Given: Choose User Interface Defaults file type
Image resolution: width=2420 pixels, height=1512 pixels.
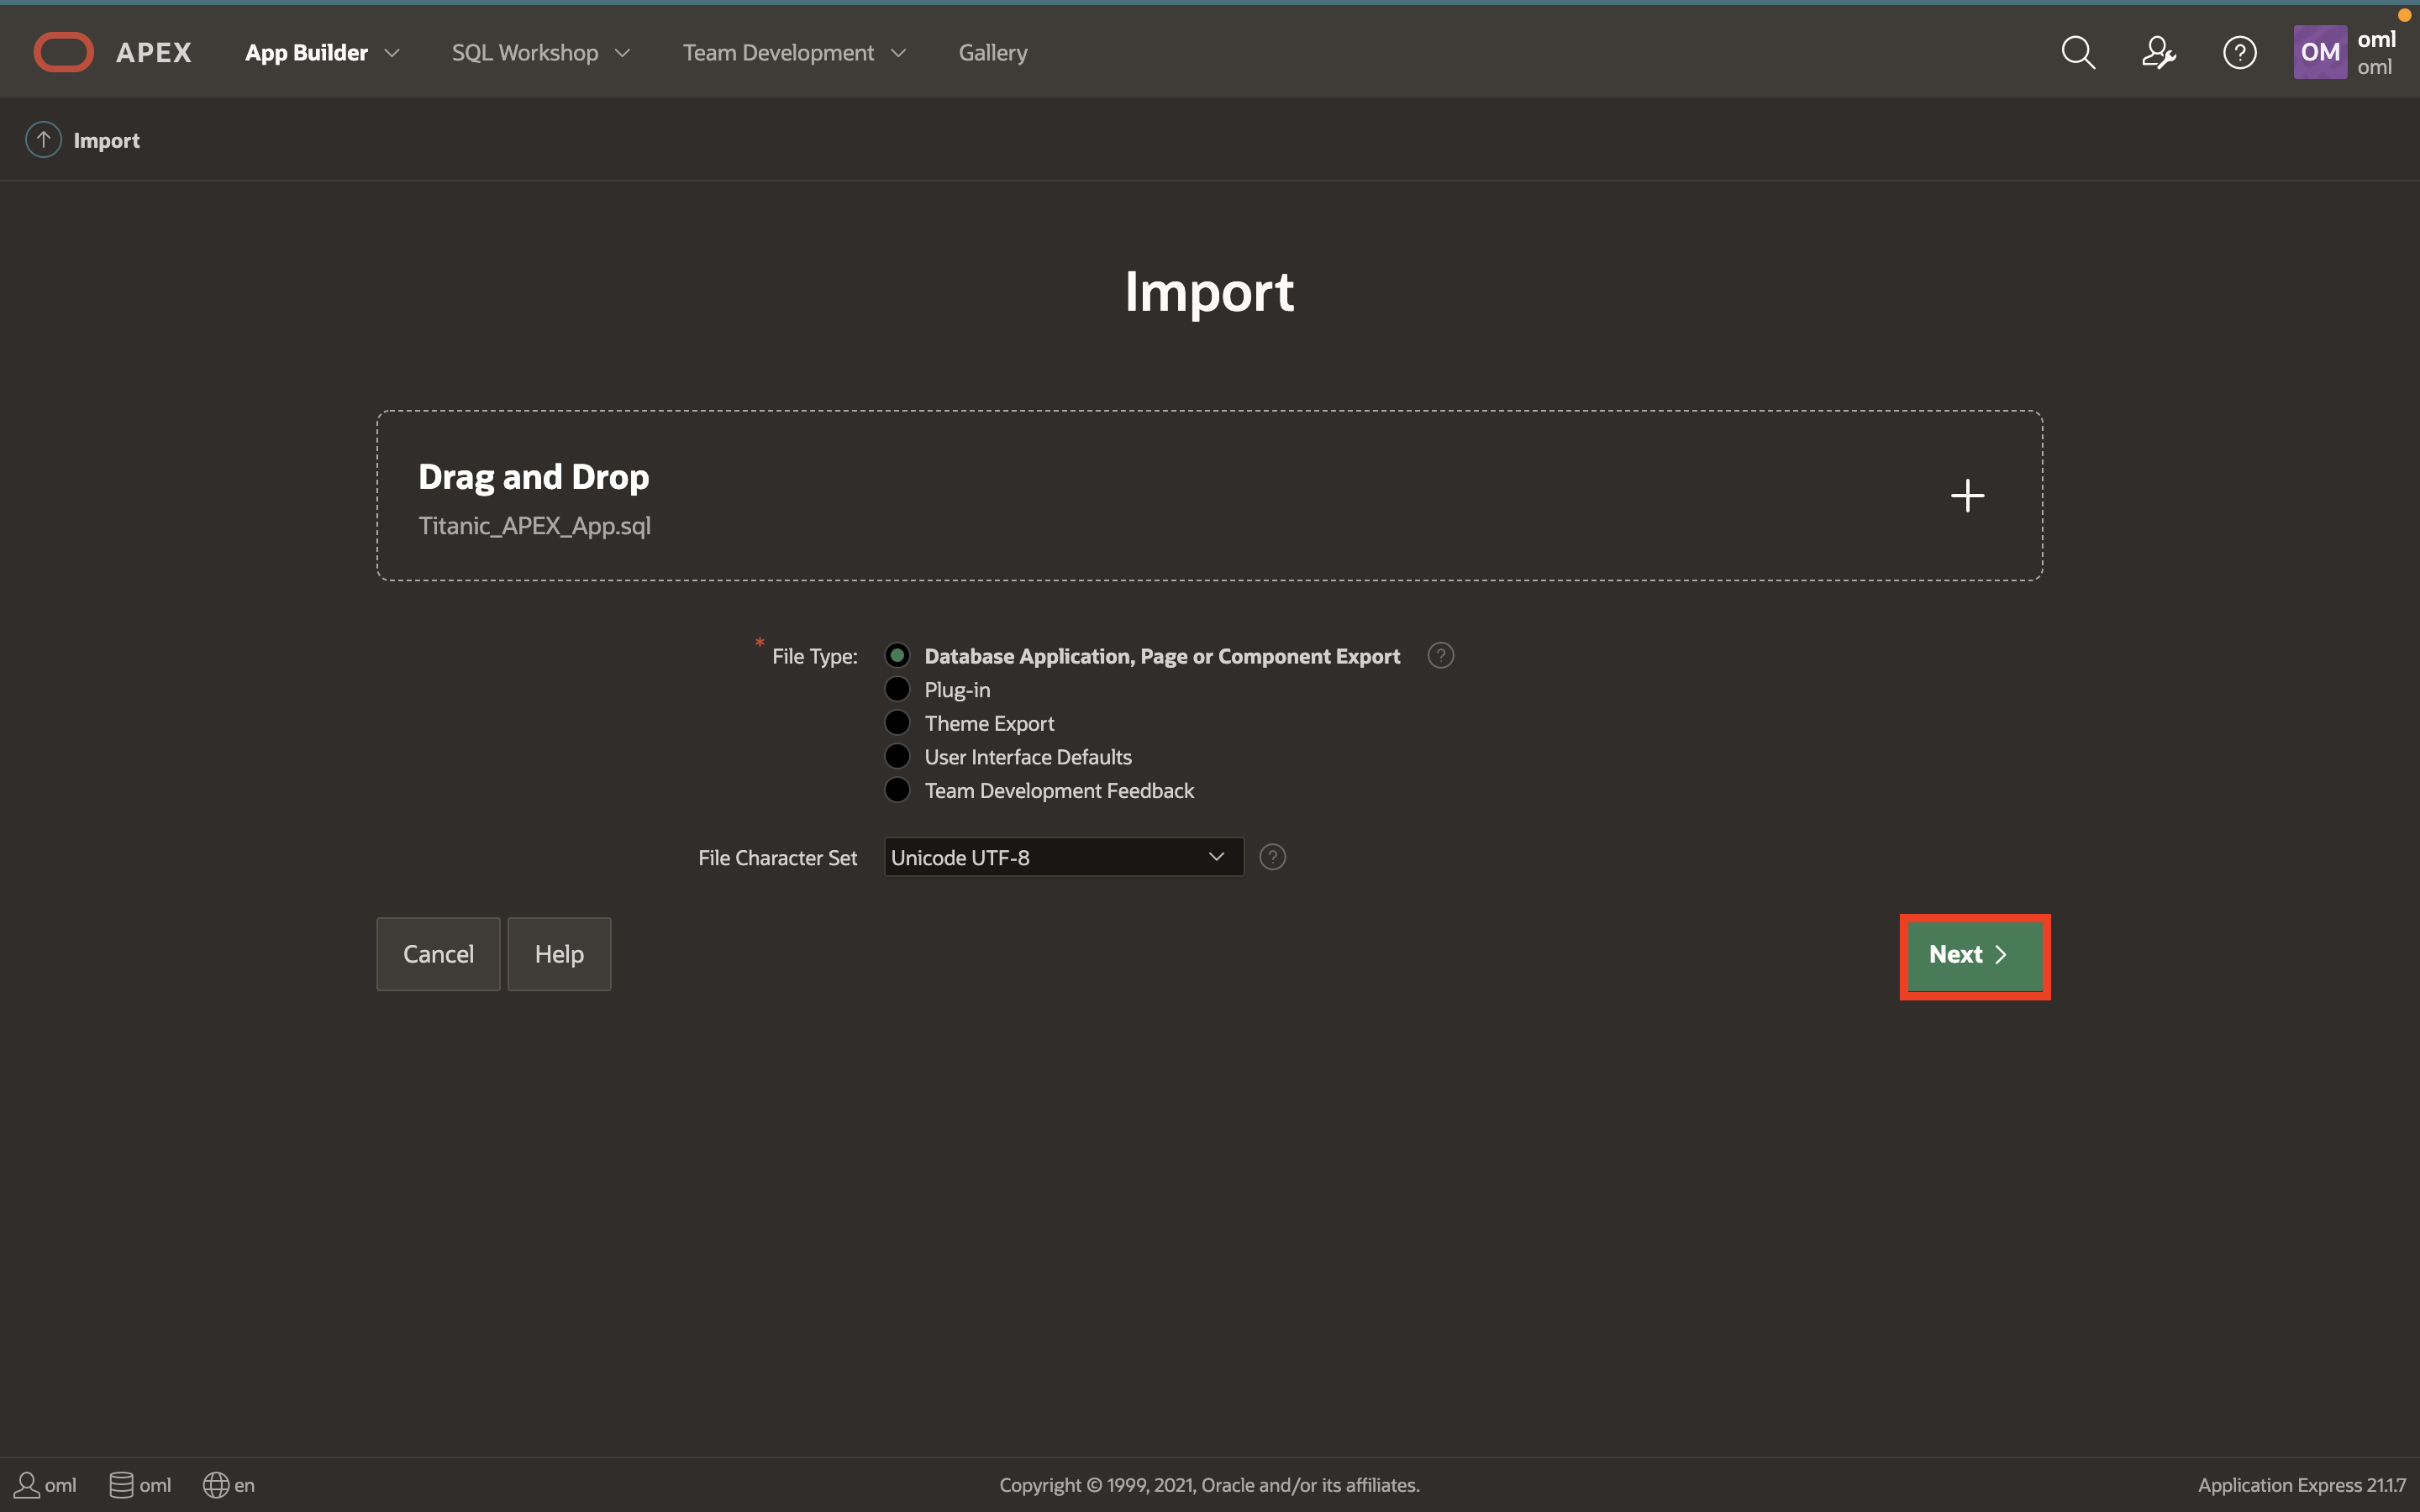Looking at the screenshot, I should pyautogui.click(x=897, y=756).
